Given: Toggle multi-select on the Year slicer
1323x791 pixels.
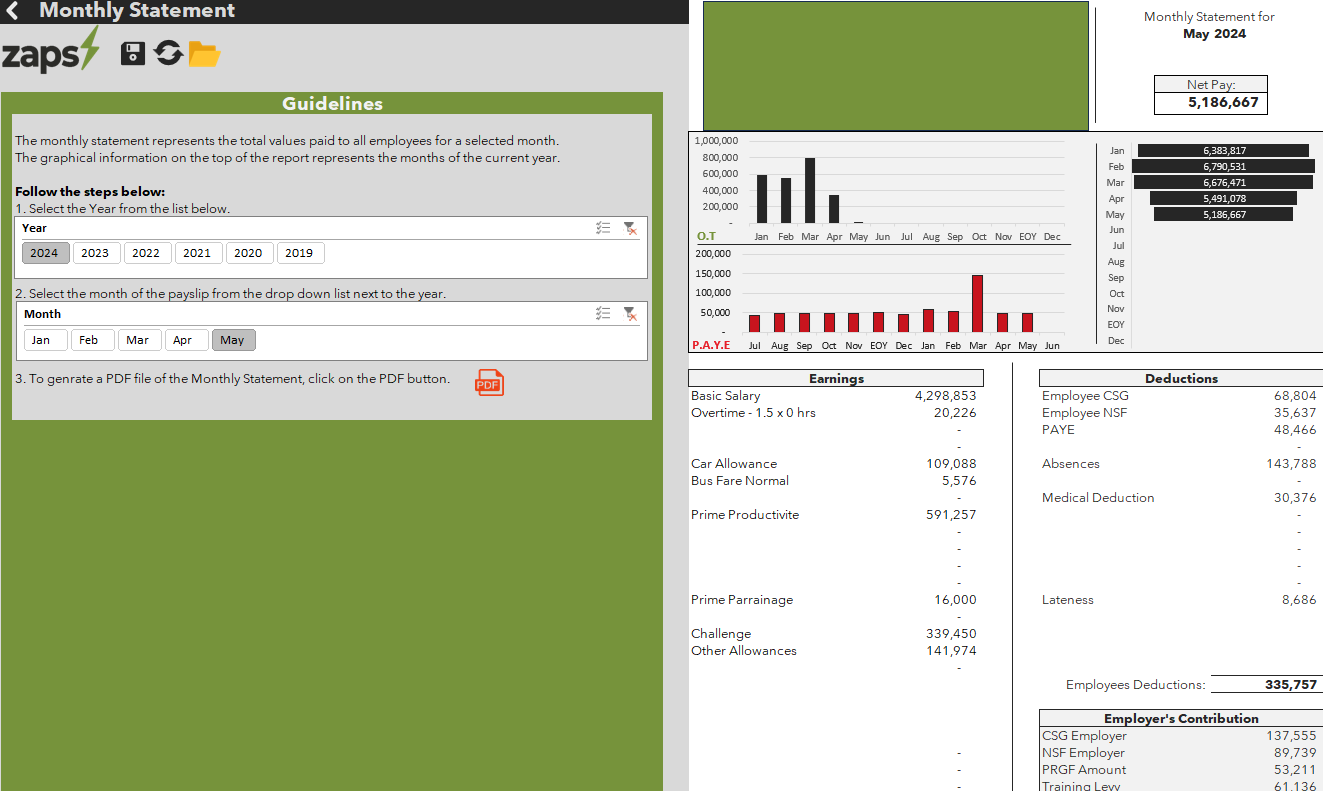Looking at the screenshot, I should click(603, 228).
